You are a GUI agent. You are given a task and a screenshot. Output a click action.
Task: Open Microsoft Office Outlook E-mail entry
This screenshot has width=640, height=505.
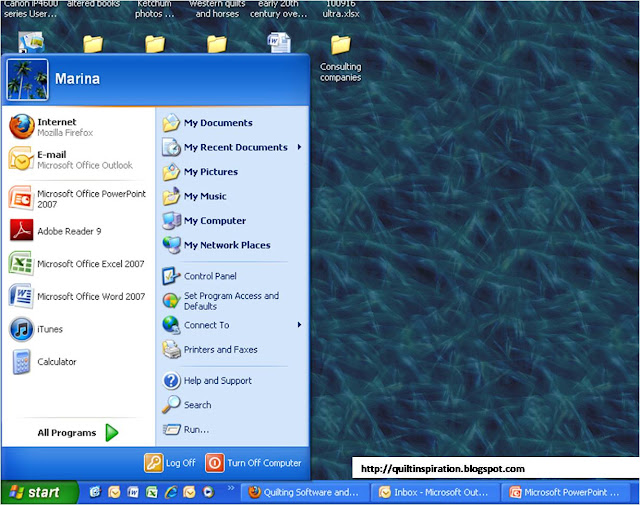click(78, 160)
